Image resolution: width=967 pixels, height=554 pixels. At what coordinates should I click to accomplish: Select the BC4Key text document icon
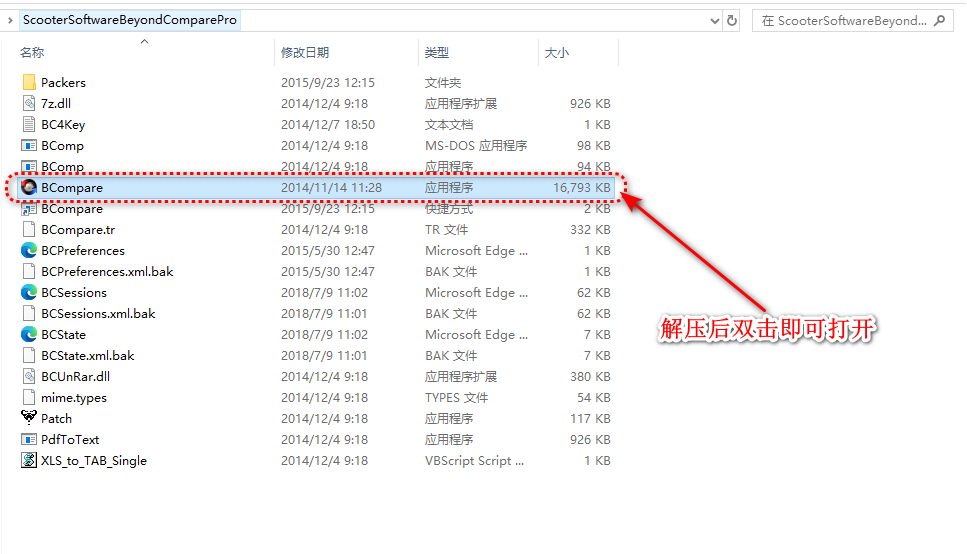(x=29, y=124)
